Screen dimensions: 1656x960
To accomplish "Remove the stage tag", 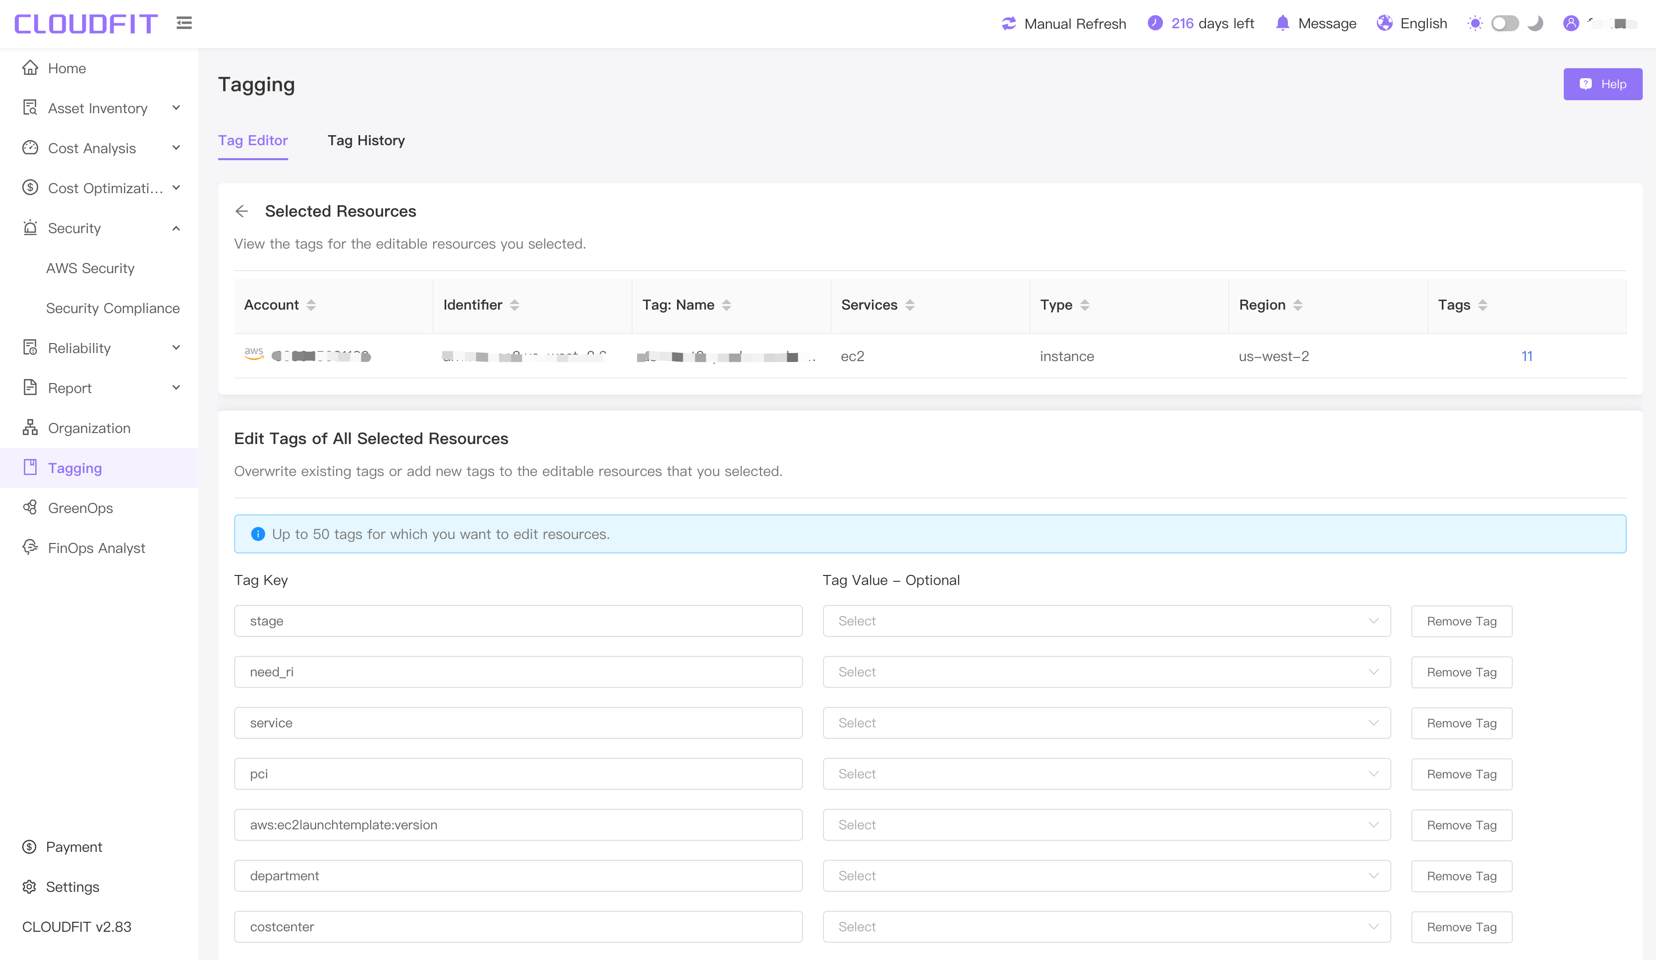I will click(x=1461, y=621).
